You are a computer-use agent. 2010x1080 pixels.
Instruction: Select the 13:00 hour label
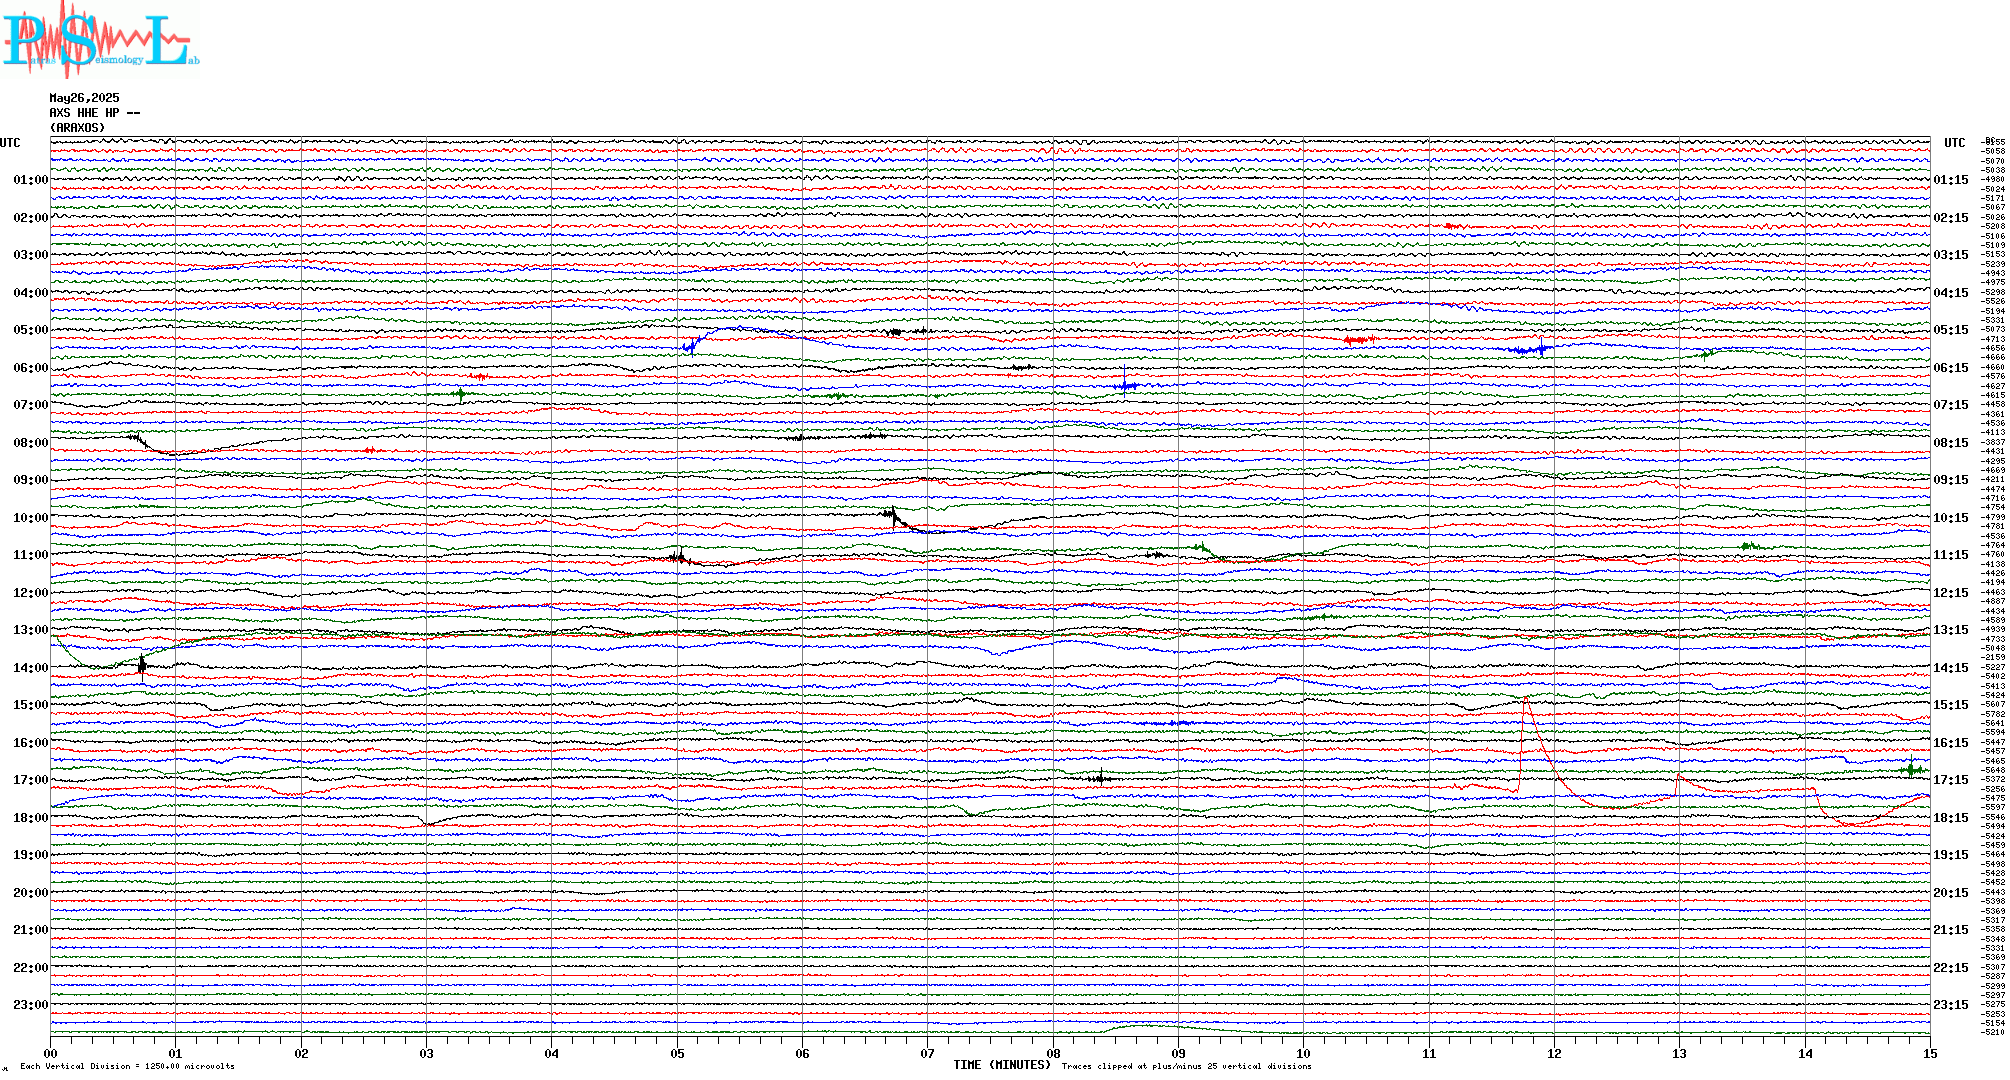point(30,630)
